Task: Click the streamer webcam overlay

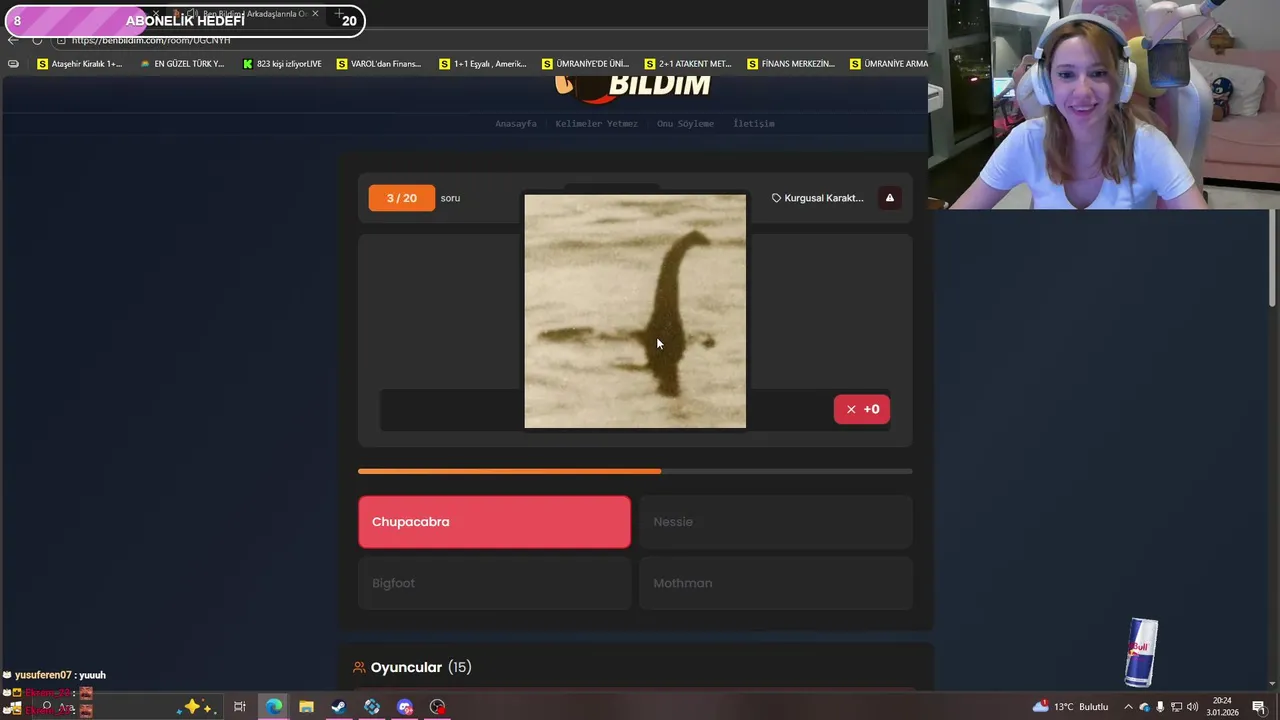Action: (x=1104, y=104)
